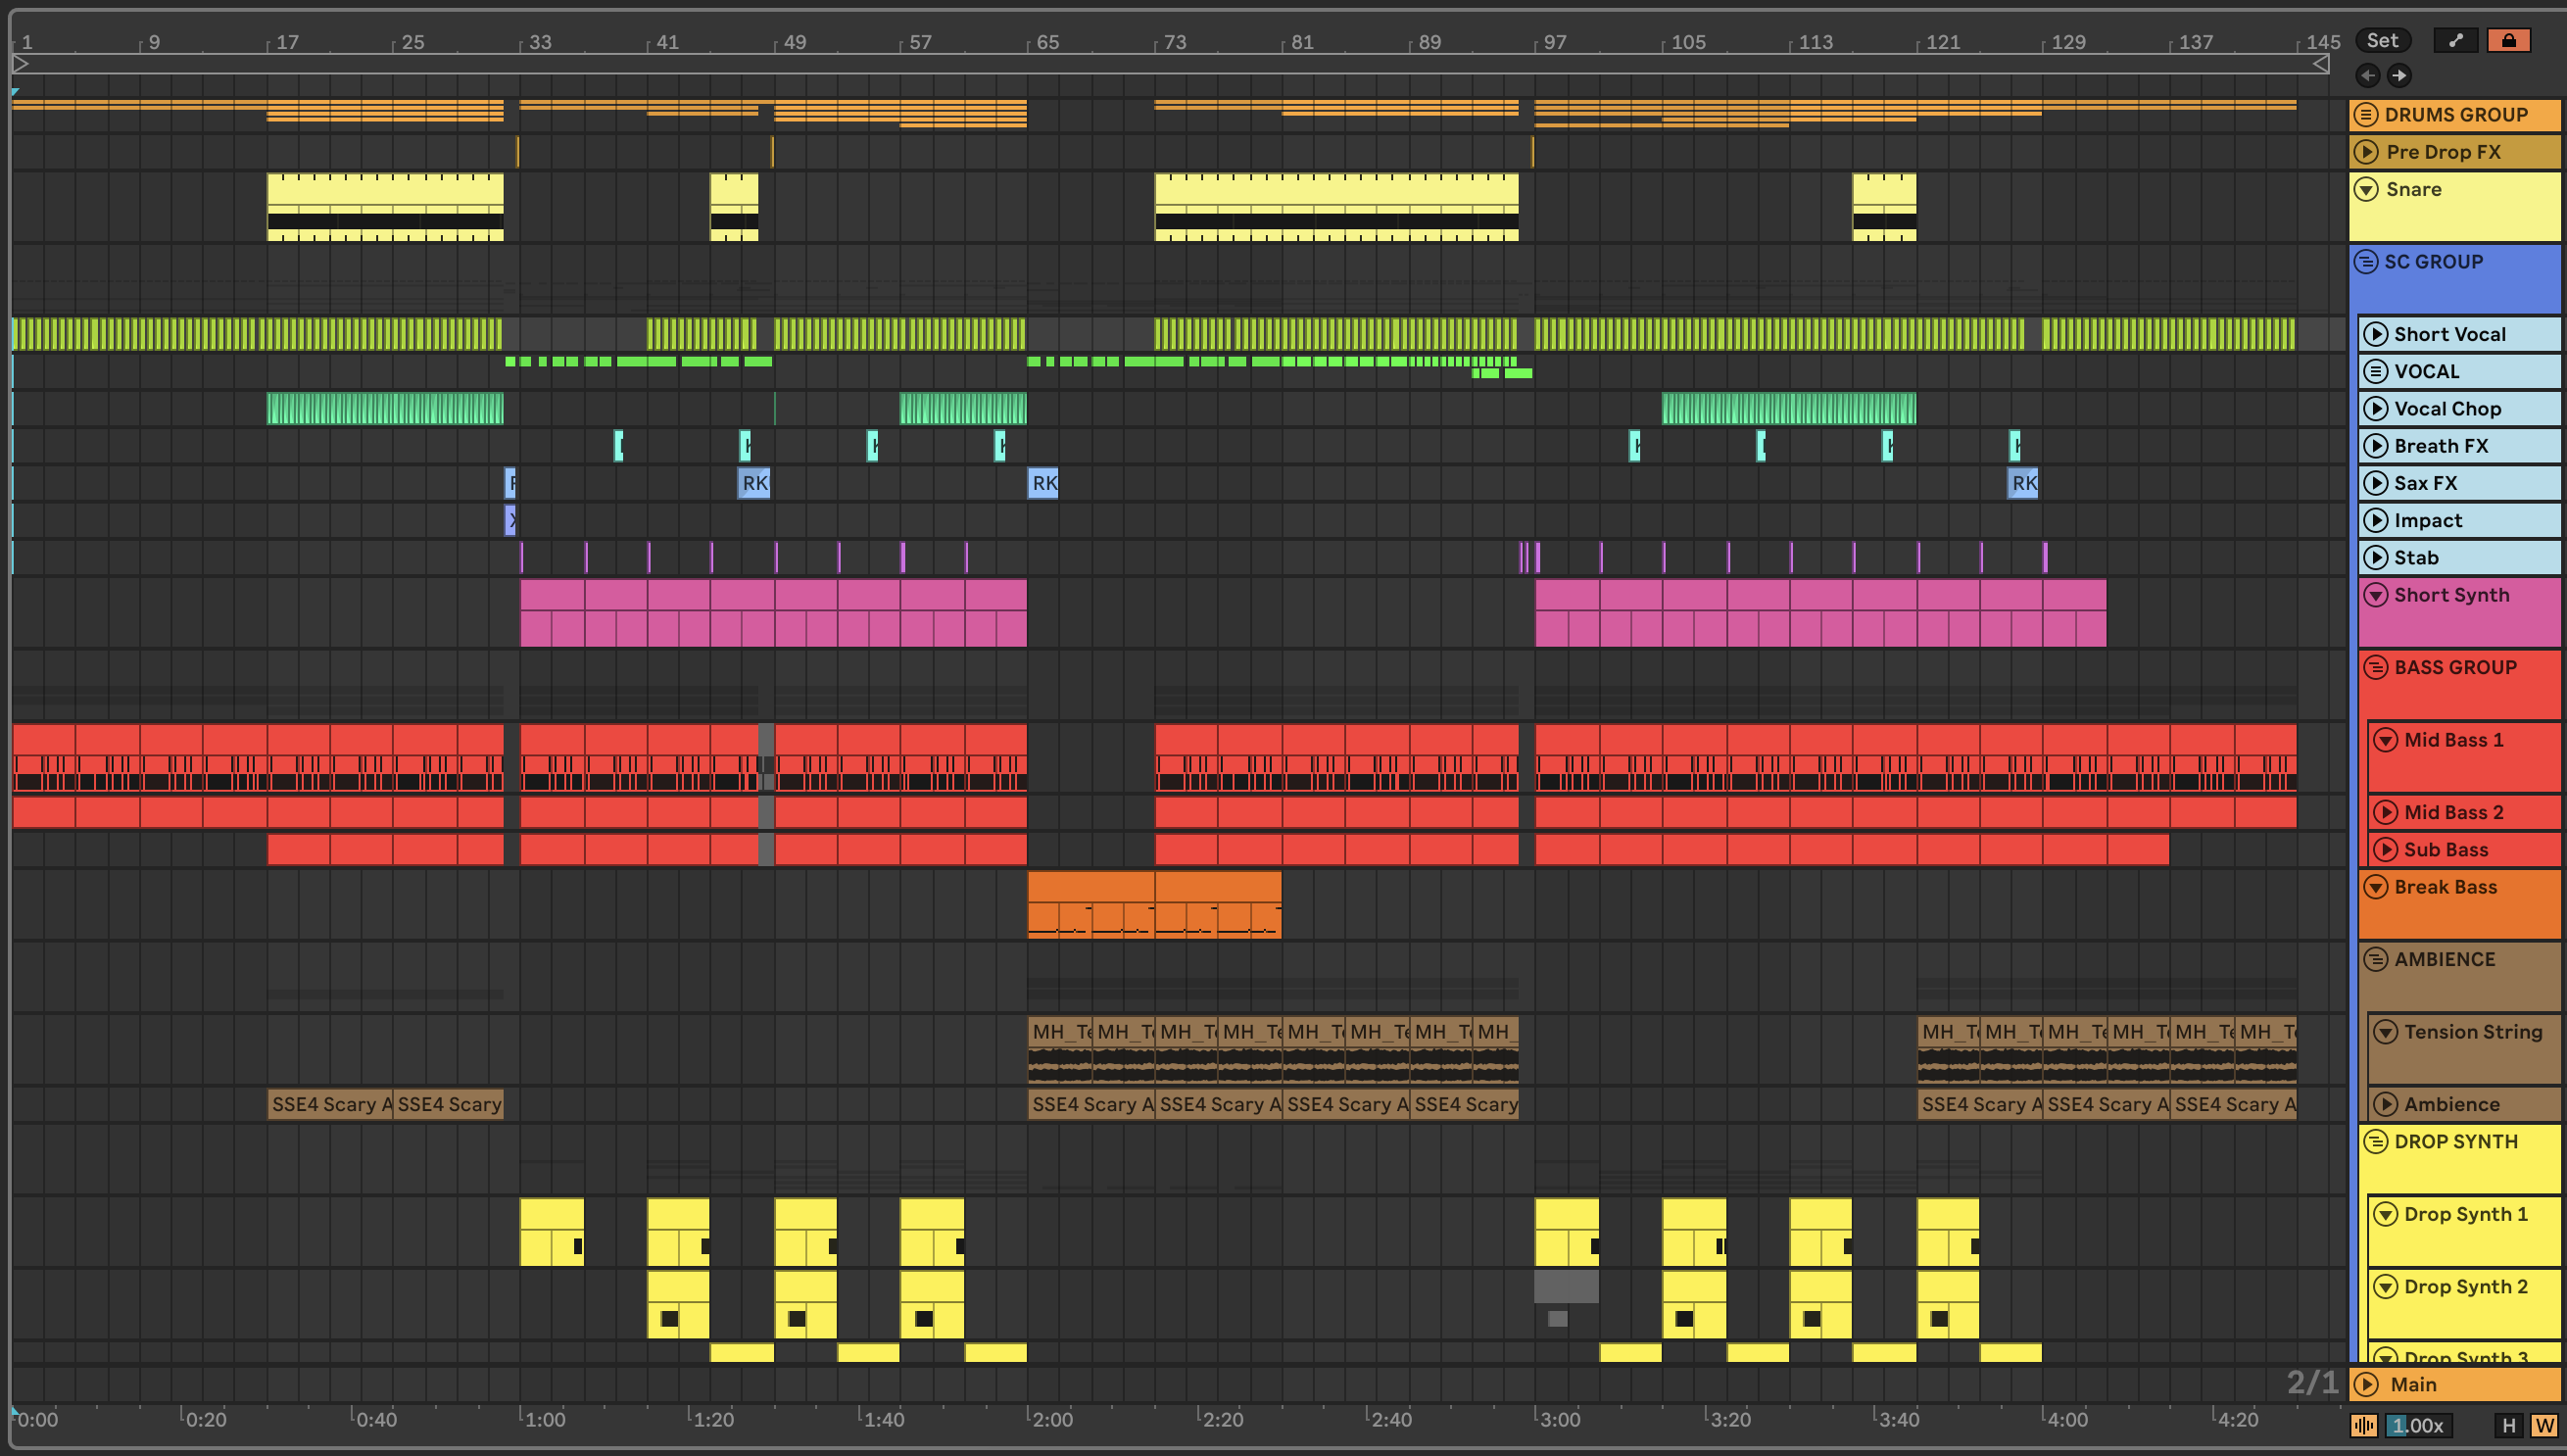Click the VOCAL group fold icon
This screenshot has height=1456, width=2567.
tap(2376, 371)
